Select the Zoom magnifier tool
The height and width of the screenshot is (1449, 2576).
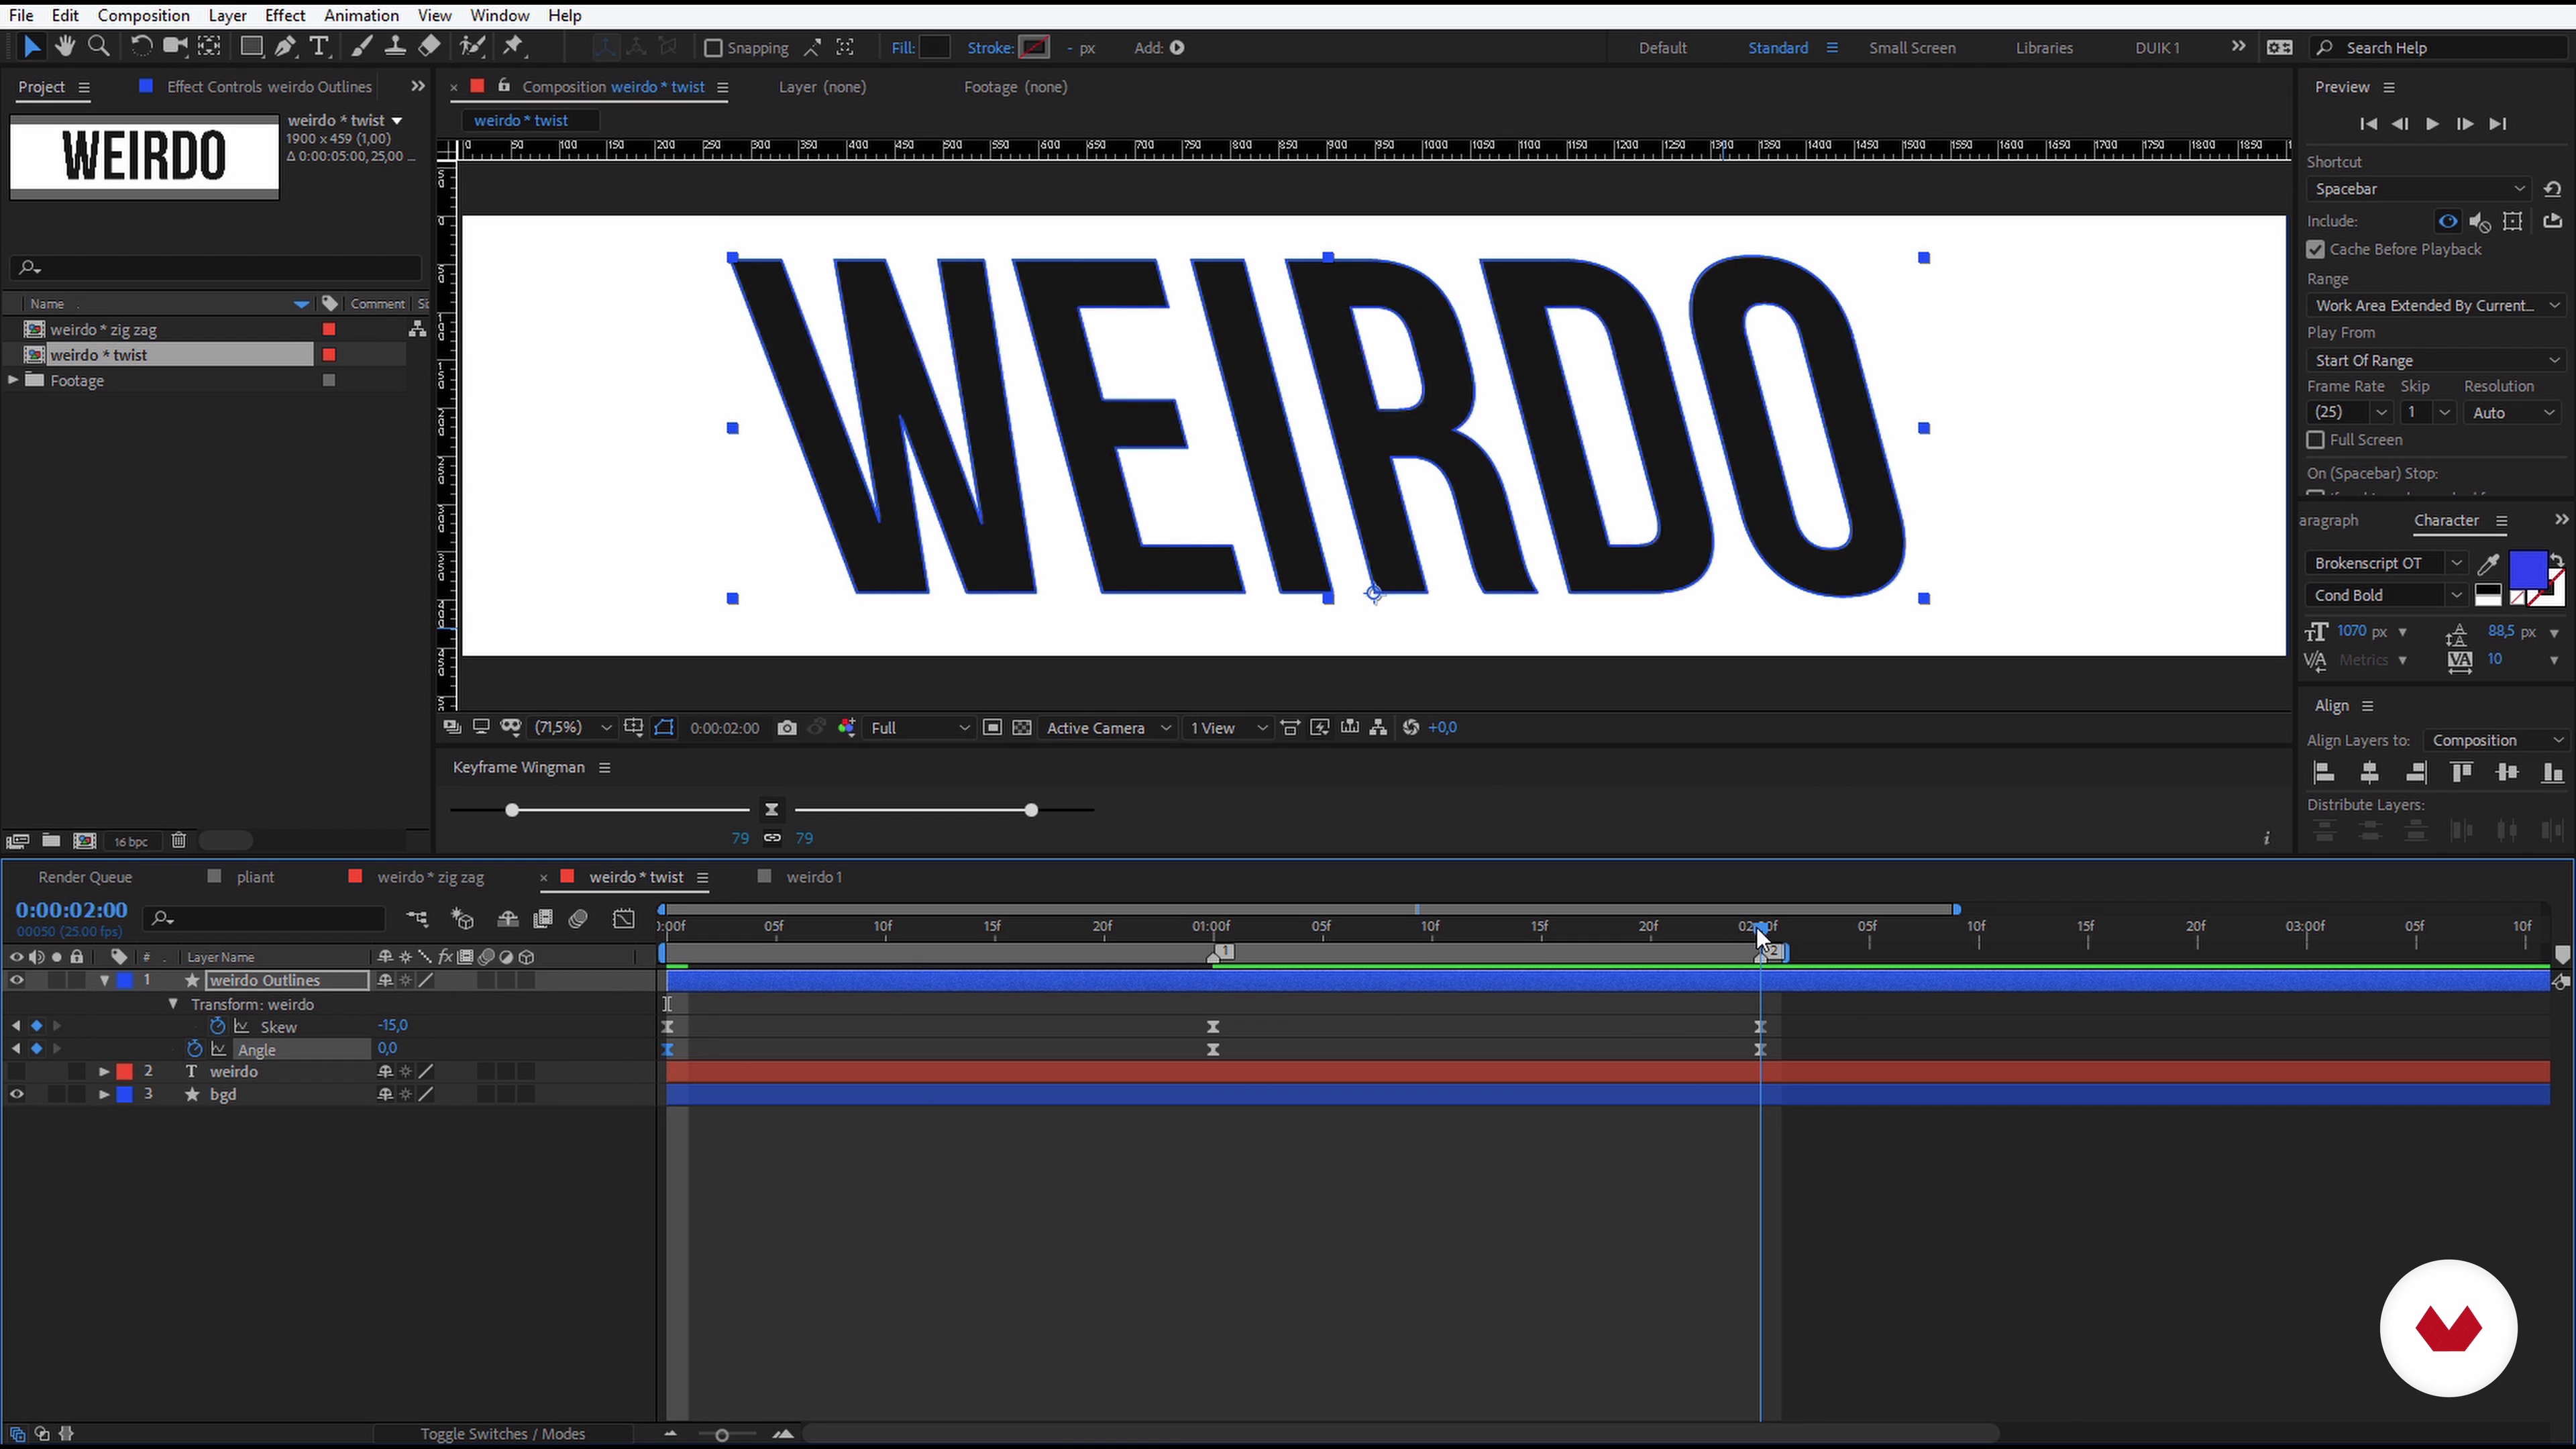pos(98,46)
